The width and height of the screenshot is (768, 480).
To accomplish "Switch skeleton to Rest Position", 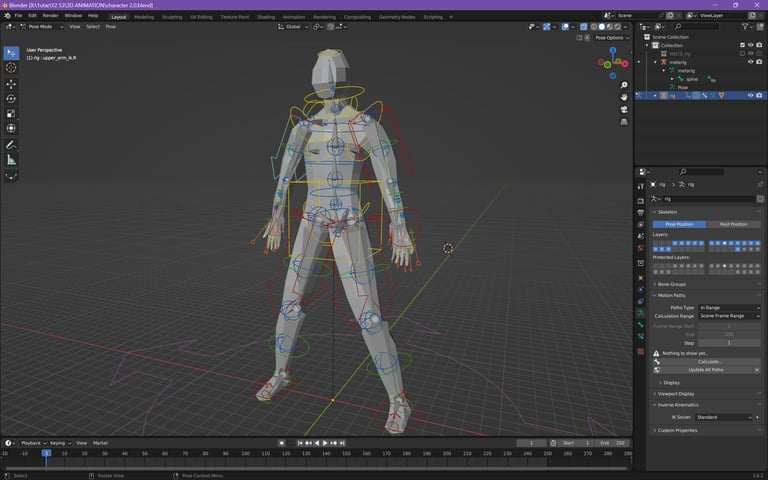I will coord(733,224).
